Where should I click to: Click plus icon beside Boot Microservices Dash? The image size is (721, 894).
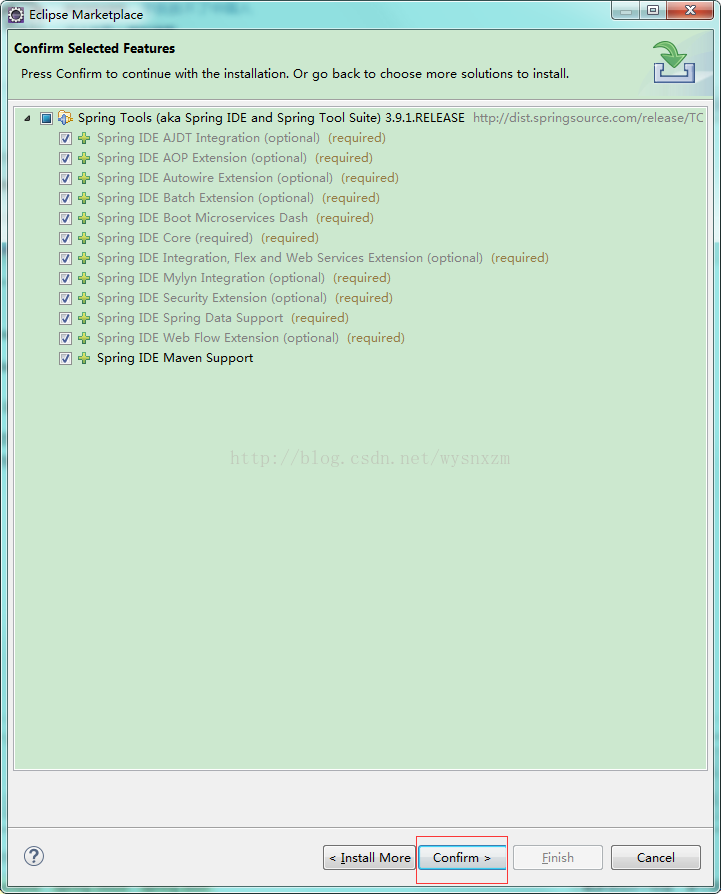click(x=84, y=218)
